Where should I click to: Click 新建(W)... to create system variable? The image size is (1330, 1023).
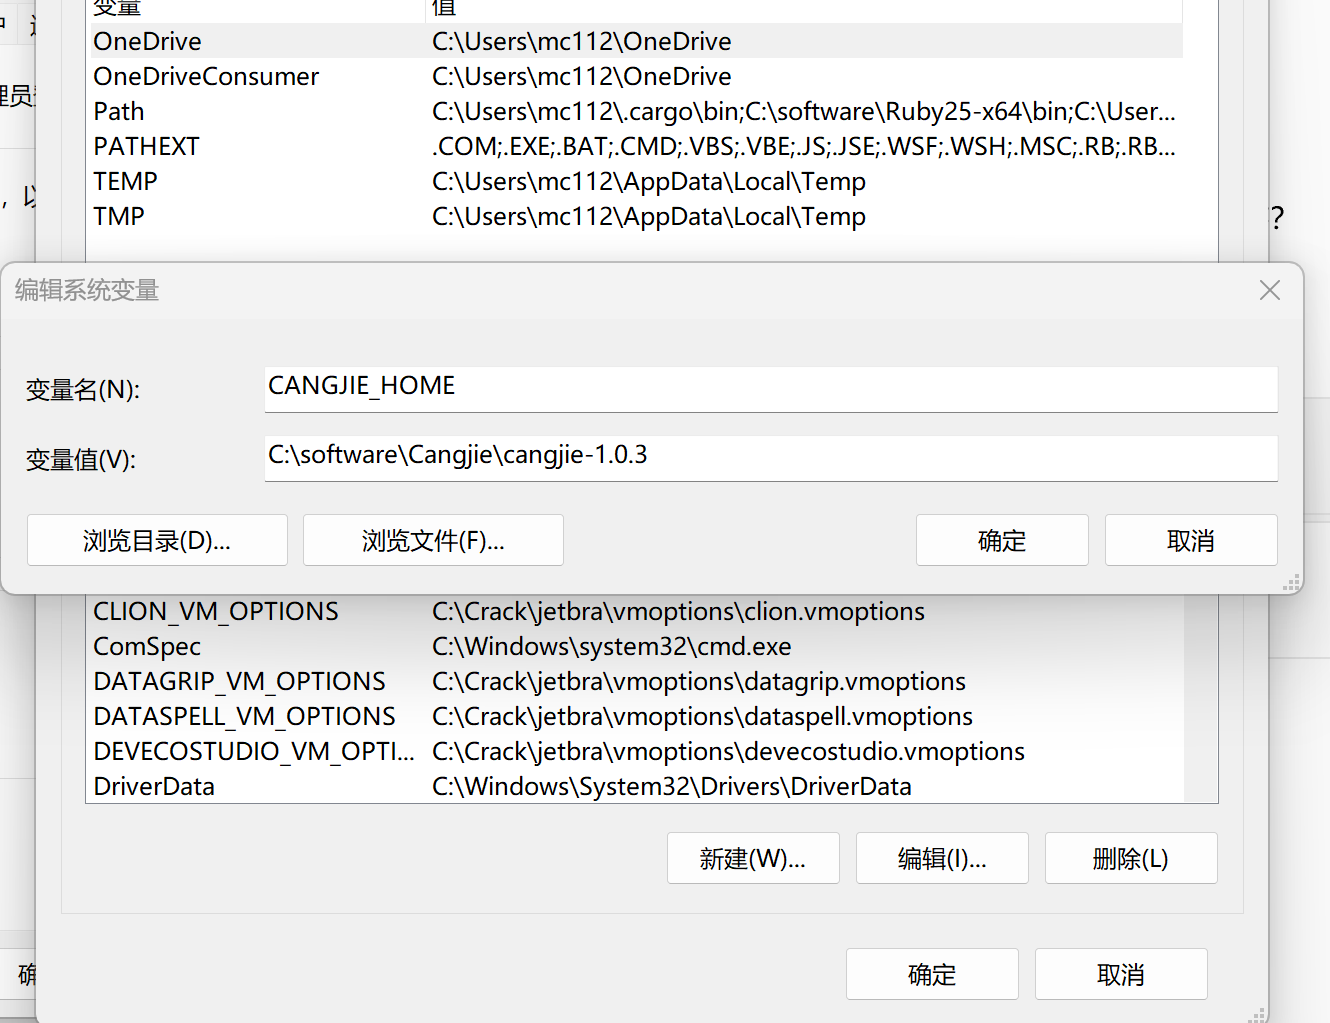pyautogui.click(x=753, y=858)
